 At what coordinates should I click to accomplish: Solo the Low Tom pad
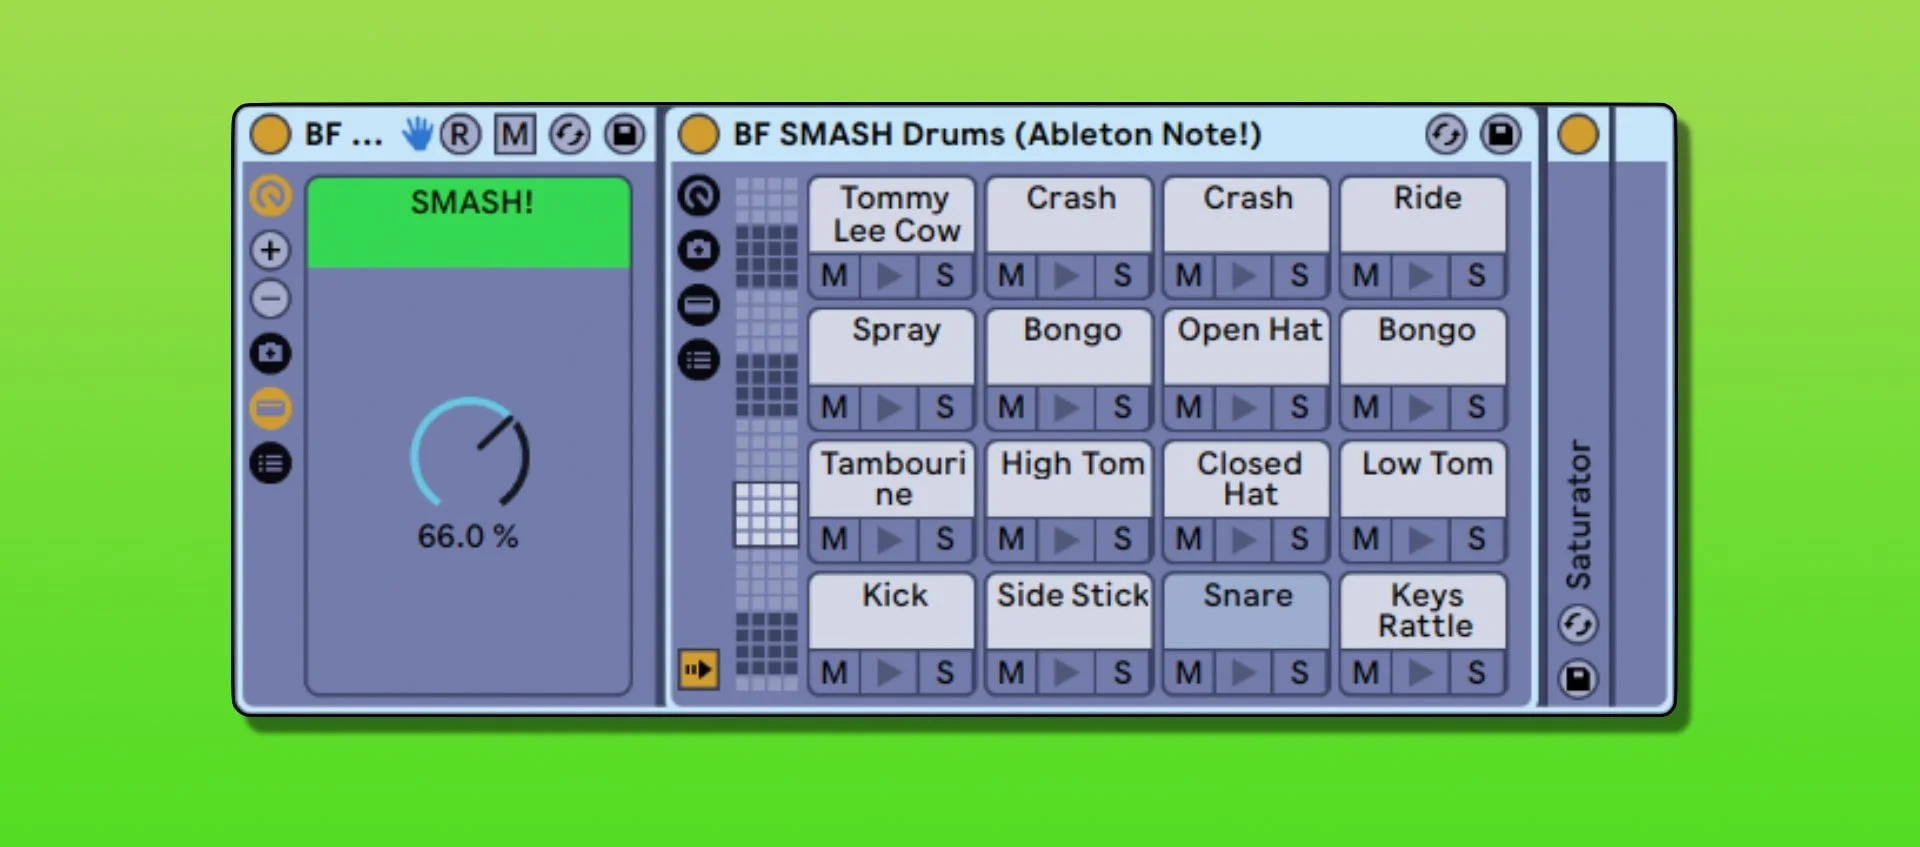coord(1476,540)
